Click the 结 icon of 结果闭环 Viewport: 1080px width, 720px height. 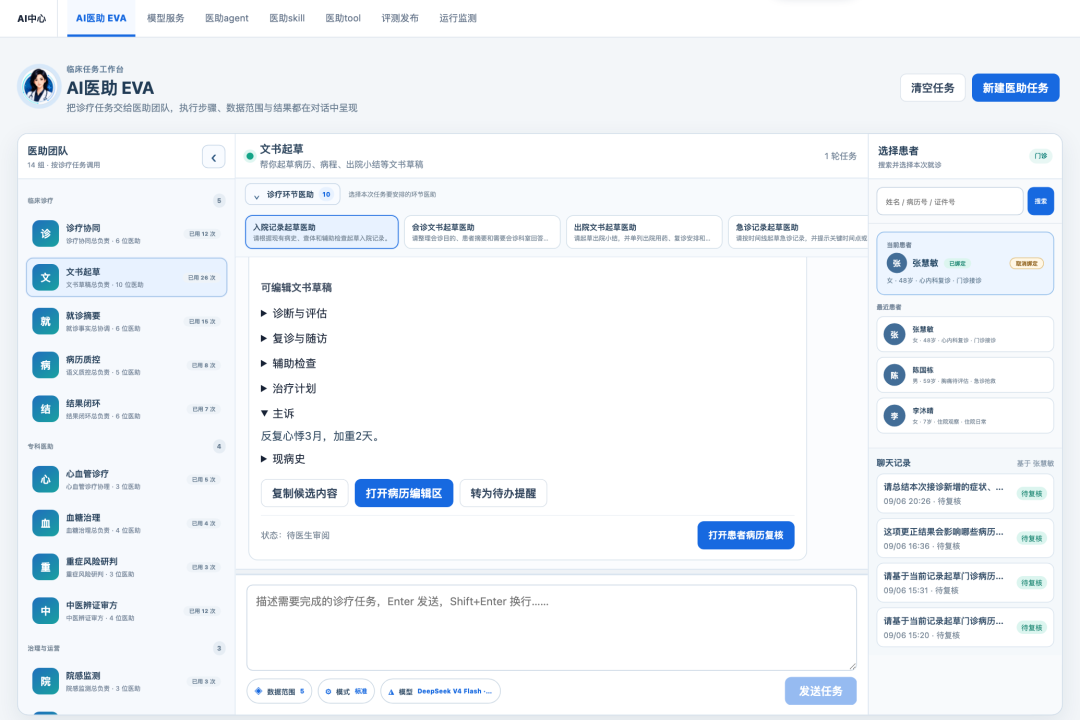45,409
